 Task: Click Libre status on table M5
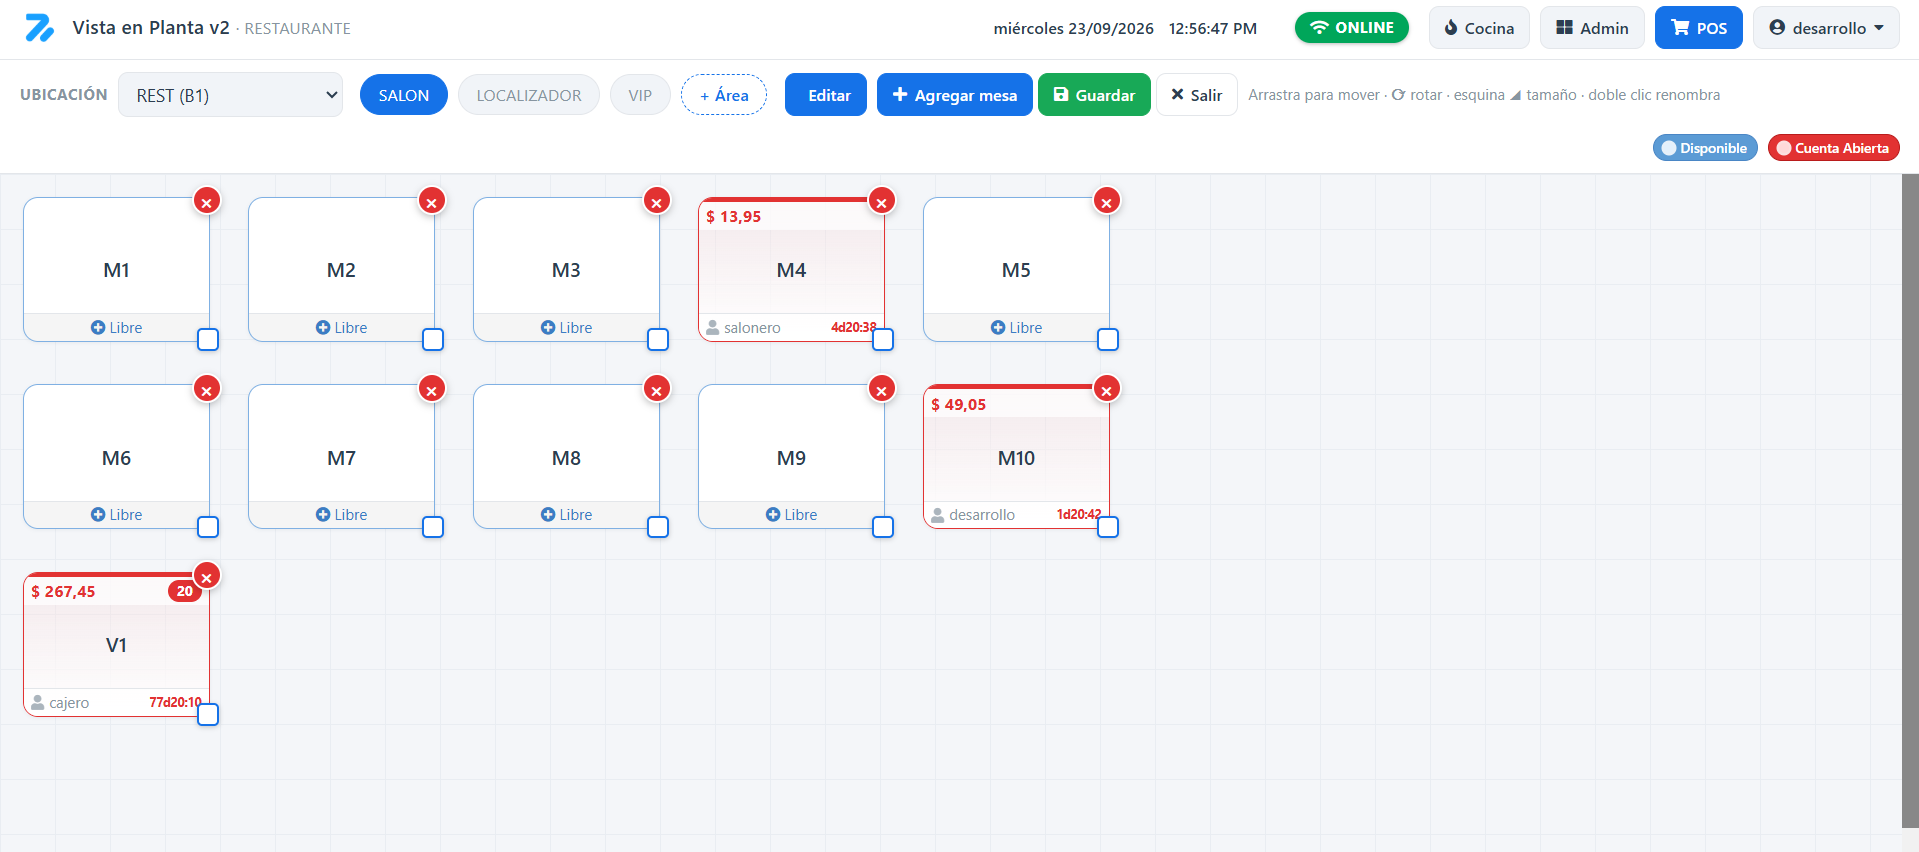pos(1016,328)
